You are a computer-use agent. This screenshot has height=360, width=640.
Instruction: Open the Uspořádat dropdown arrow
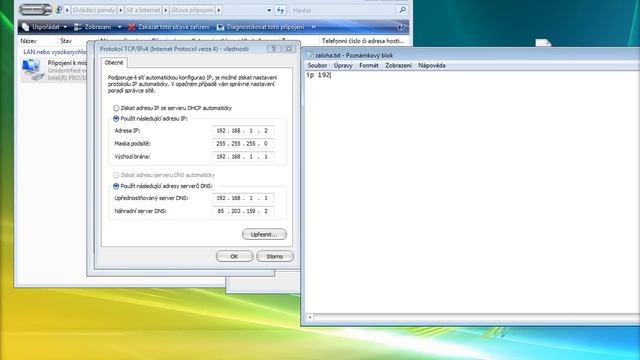coord(65,27)
